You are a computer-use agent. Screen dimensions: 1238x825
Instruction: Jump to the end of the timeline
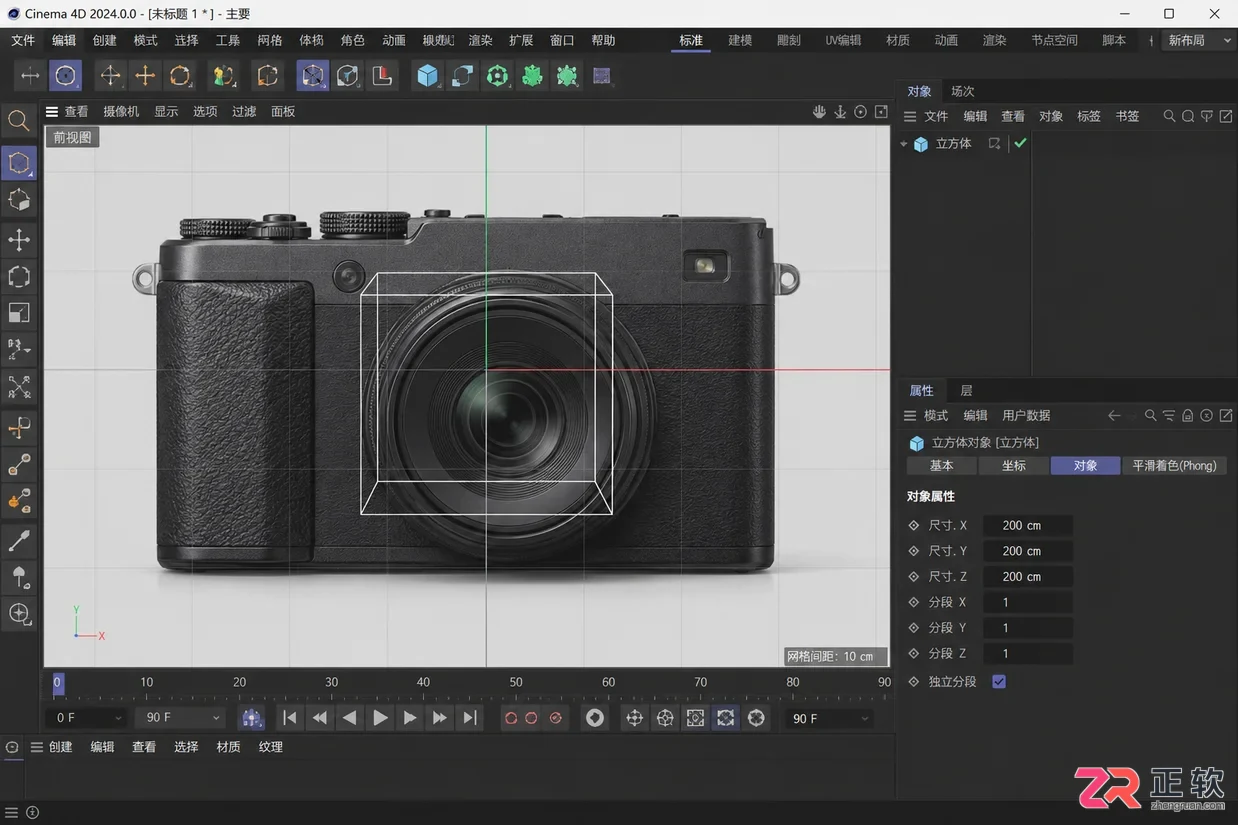(470, 718)
